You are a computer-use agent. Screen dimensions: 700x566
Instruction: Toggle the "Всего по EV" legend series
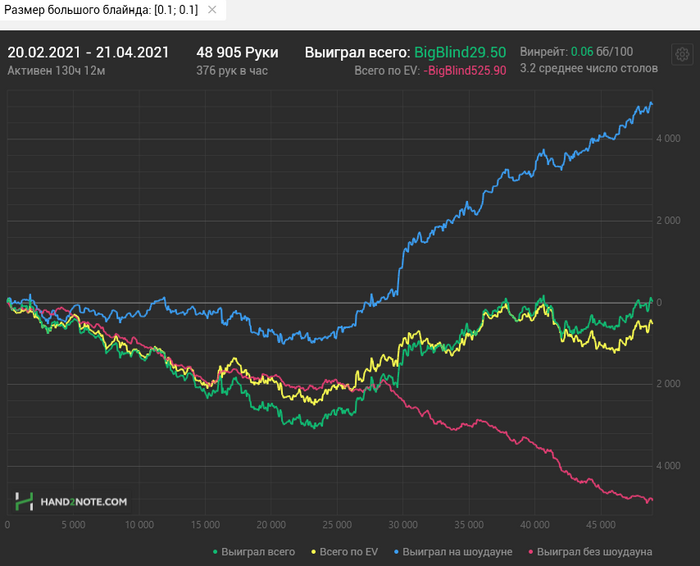click(344, 552)
